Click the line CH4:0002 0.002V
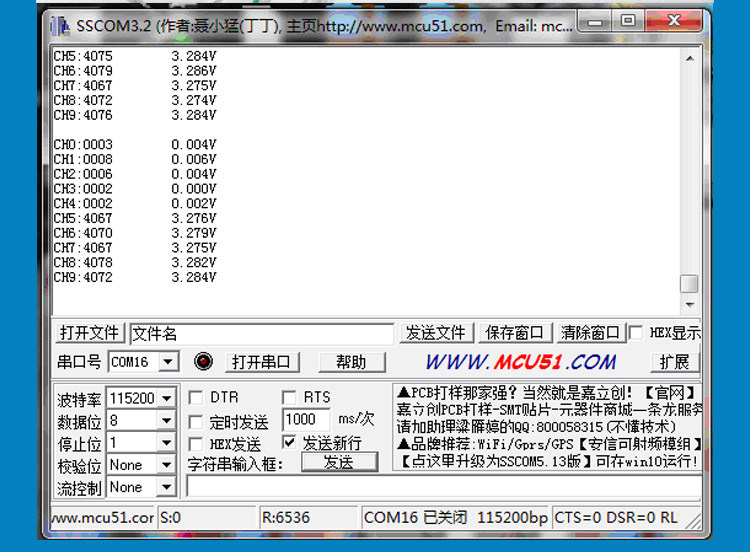This screenshot has width=750, height=552. (135, 203)
